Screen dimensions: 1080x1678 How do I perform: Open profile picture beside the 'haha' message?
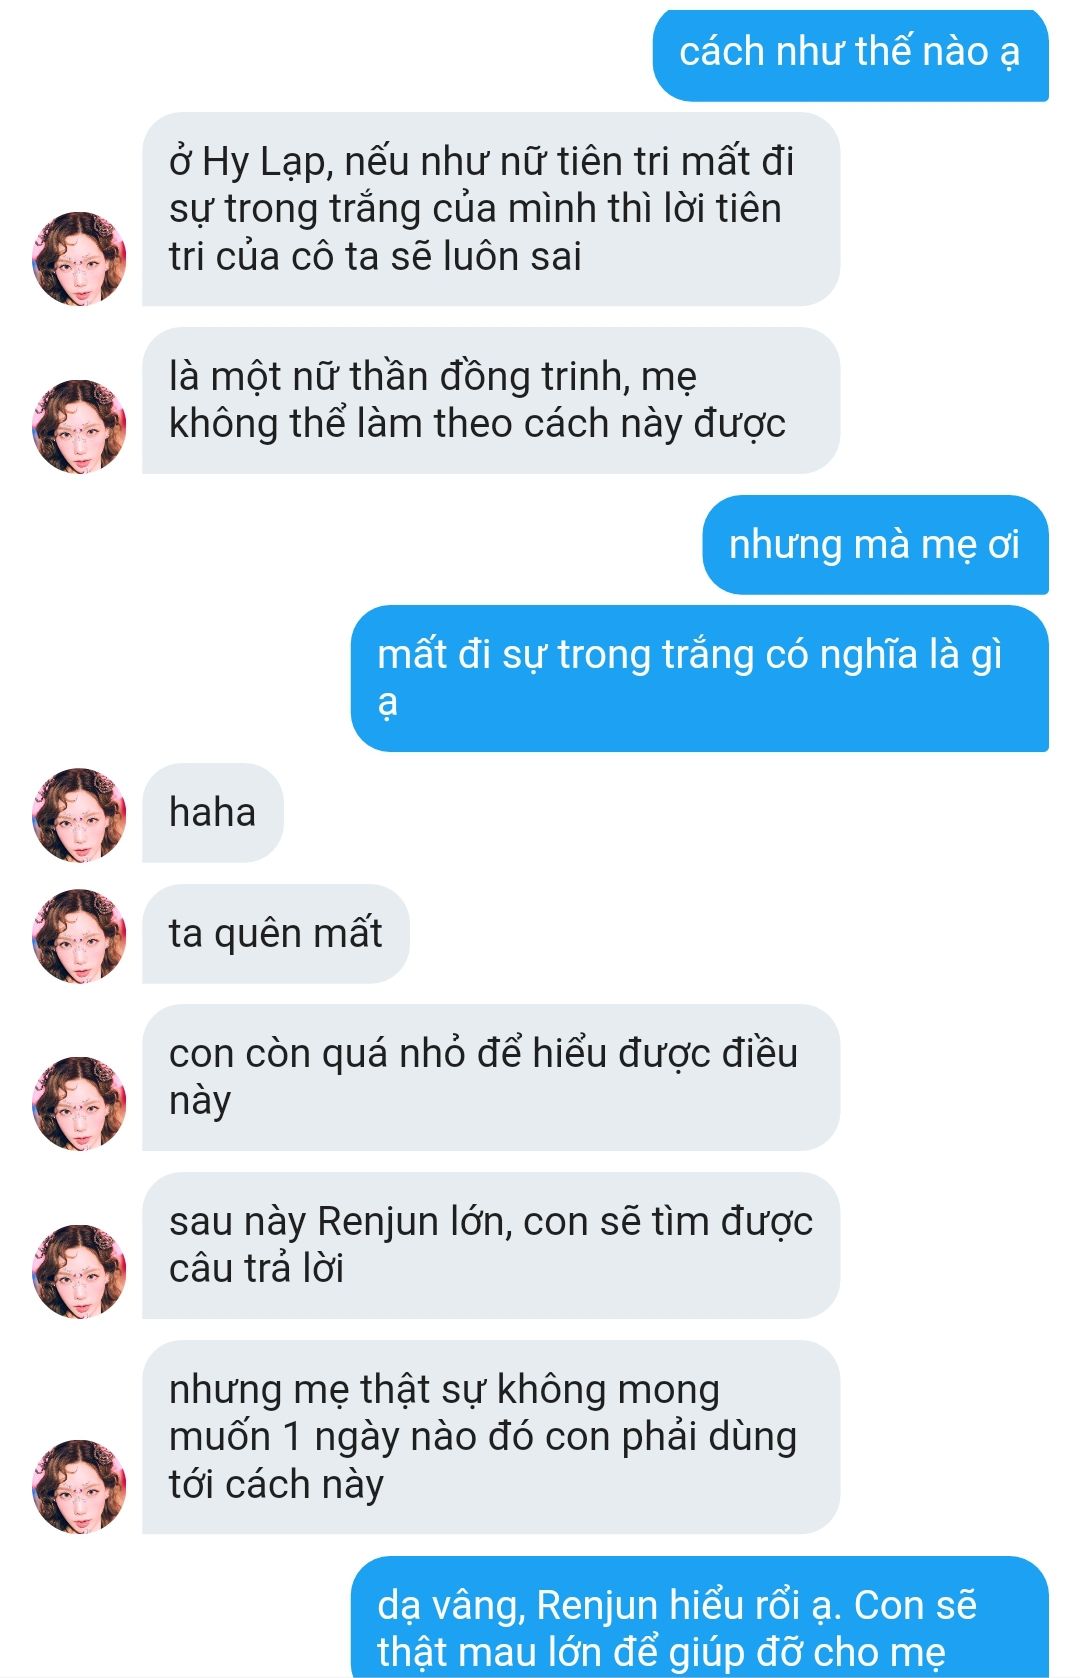click(80, 814)
